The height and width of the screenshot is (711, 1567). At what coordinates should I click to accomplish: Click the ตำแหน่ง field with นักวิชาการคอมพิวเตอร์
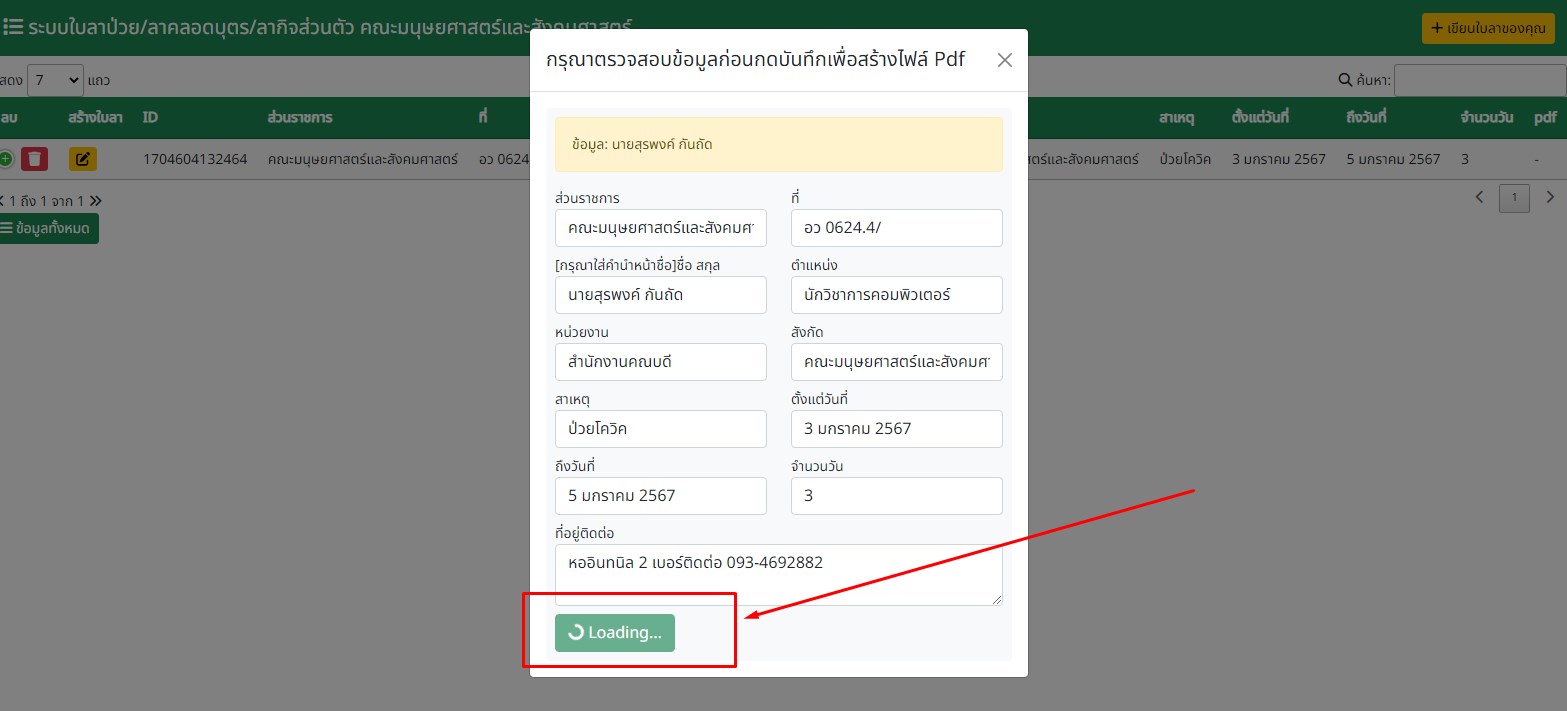coord(896,295)
